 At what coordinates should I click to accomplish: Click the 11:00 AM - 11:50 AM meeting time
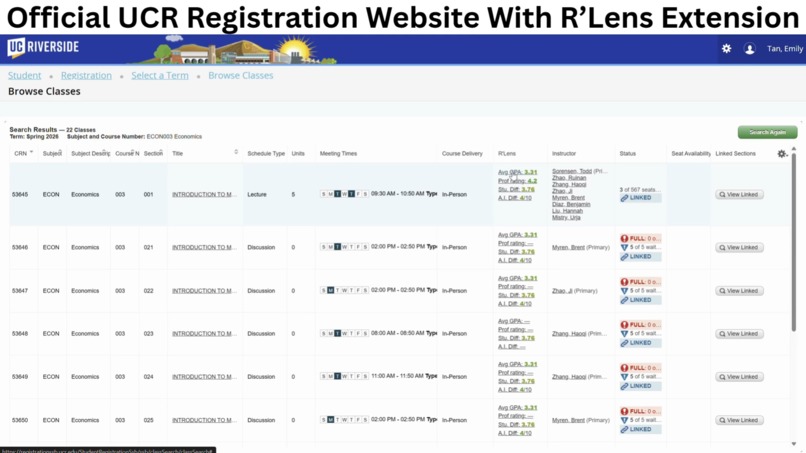[397, 376]
